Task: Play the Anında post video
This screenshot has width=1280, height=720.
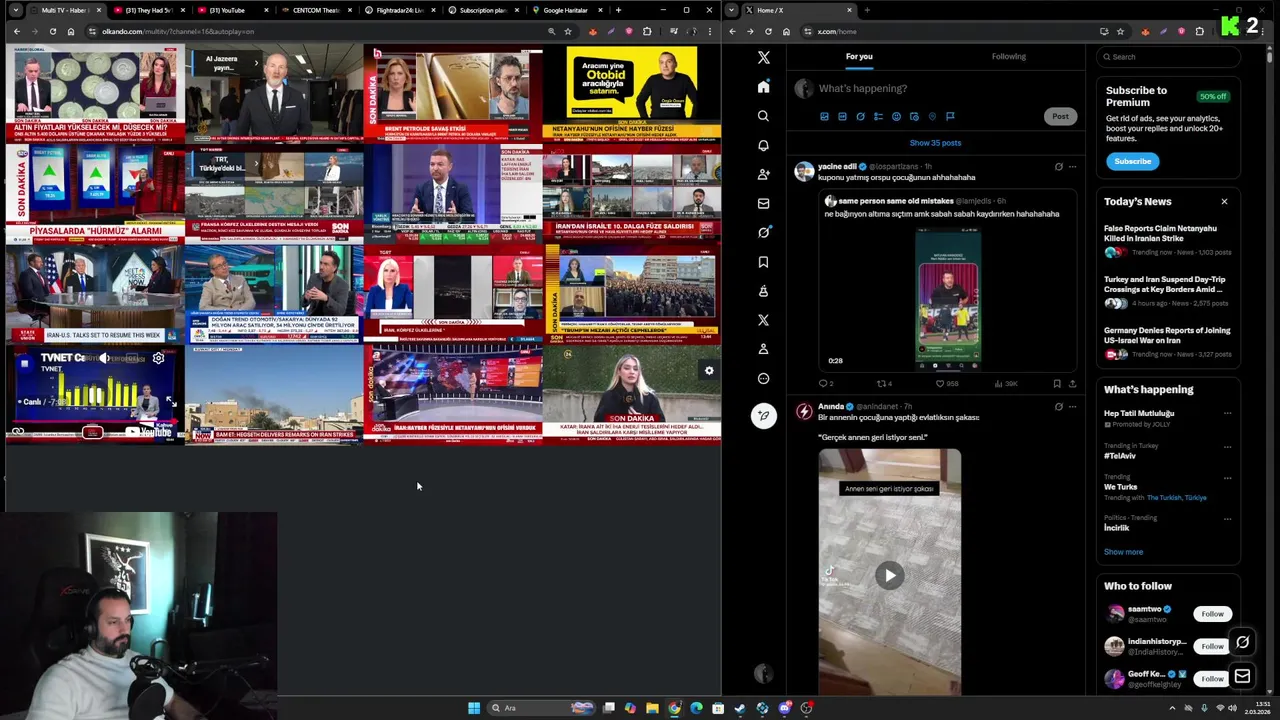Action: coord(889,575)
